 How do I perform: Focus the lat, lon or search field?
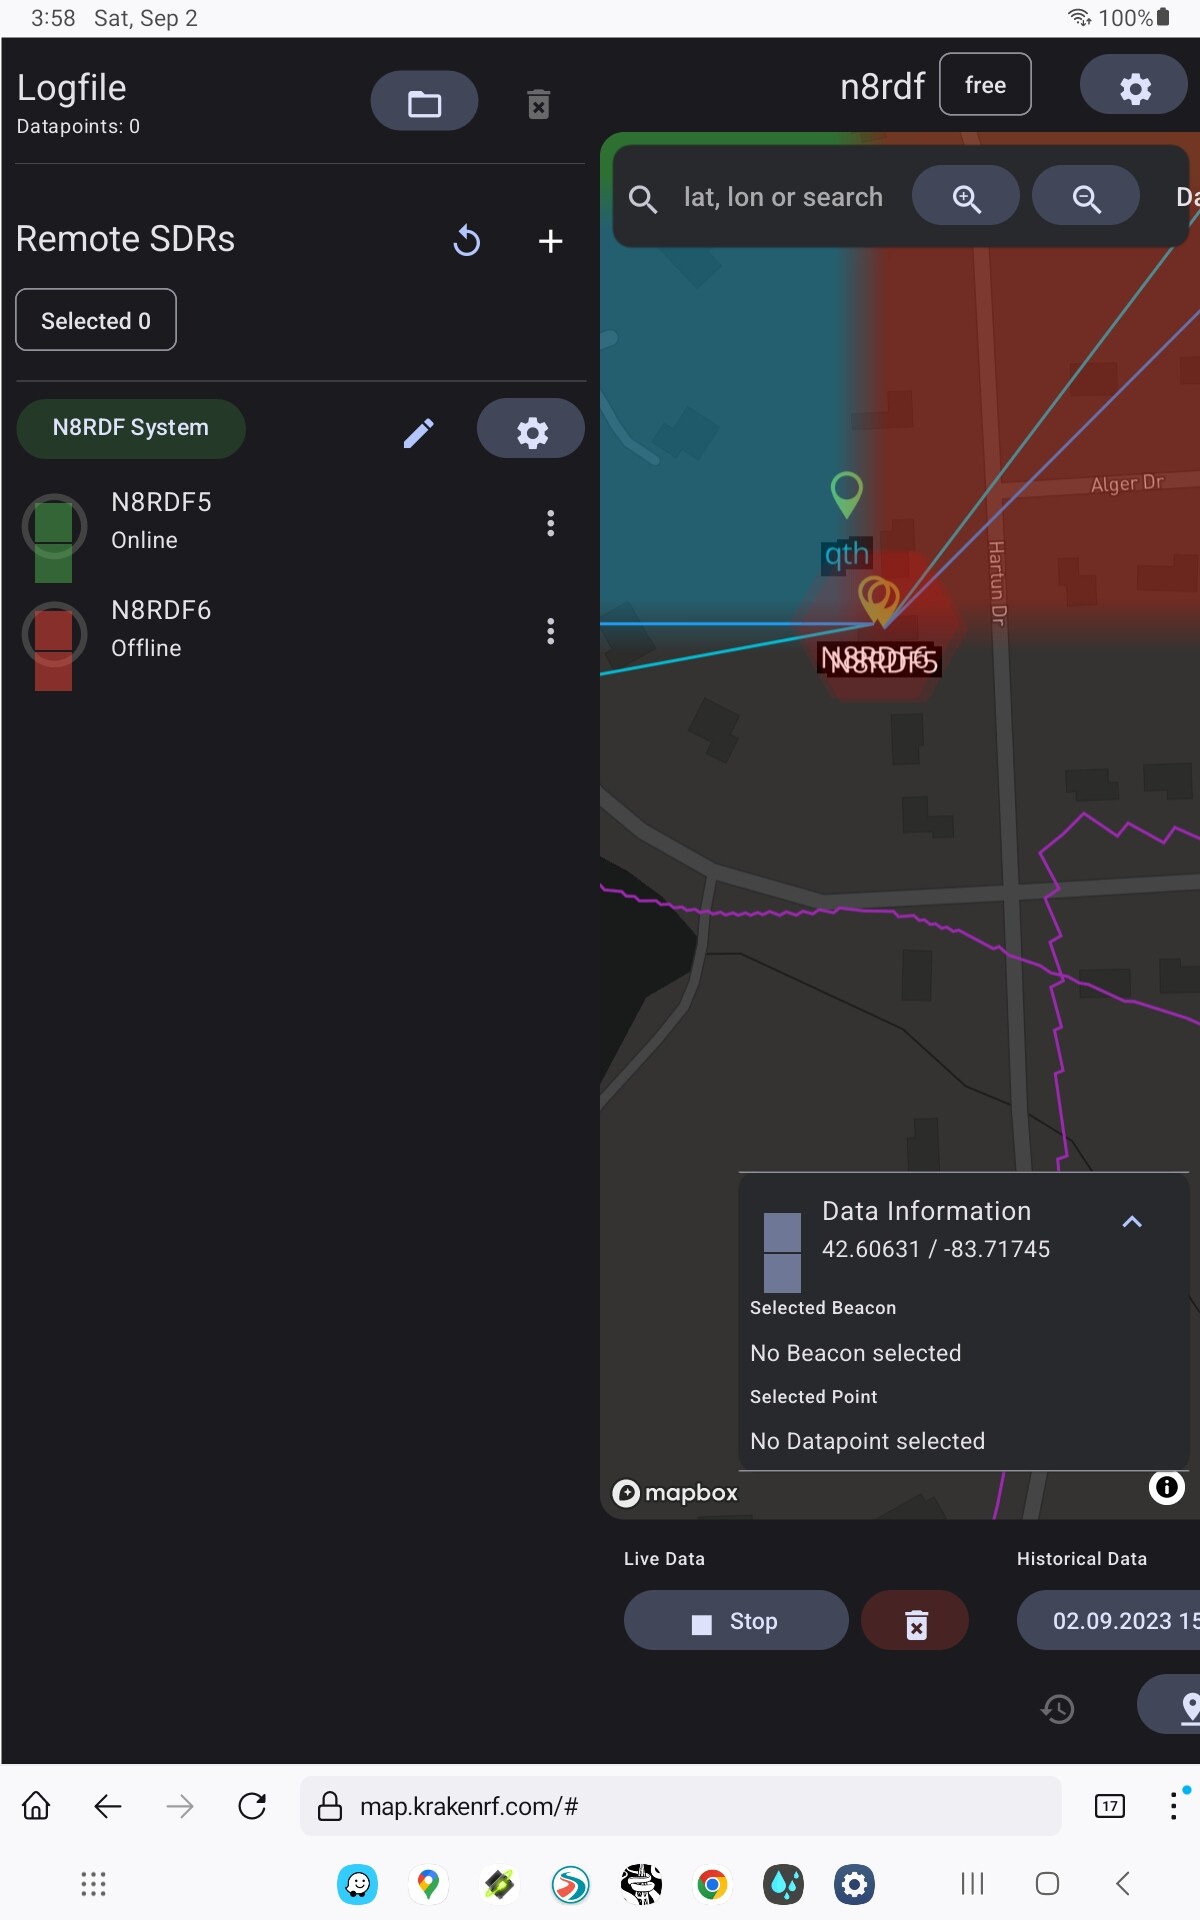coord(783,198)
